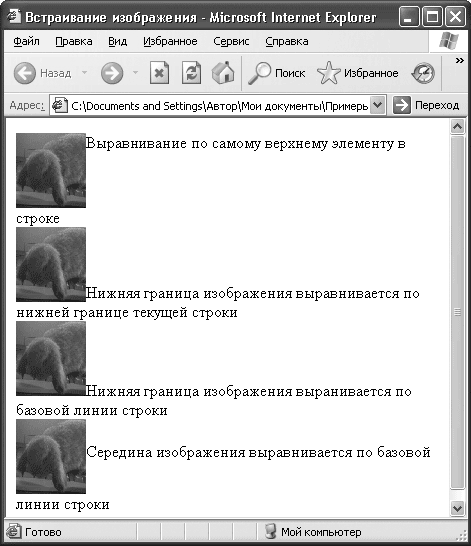Open the Файл menu
Image resolution: width=471 pixels, height=546 pixels.
(26, 41)
